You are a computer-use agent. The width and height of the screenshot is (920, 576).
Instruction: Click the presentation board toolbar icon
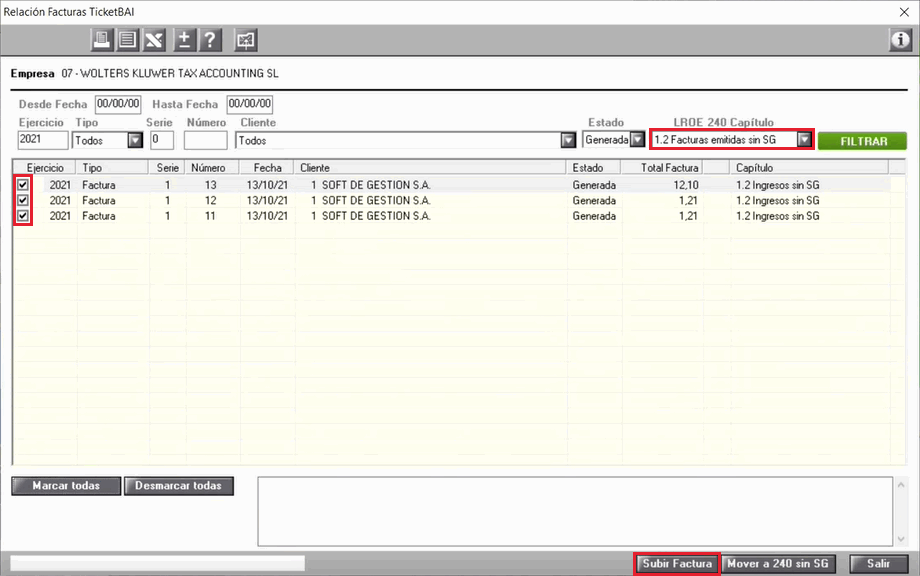pyautogui.click(x=245, y=40)
